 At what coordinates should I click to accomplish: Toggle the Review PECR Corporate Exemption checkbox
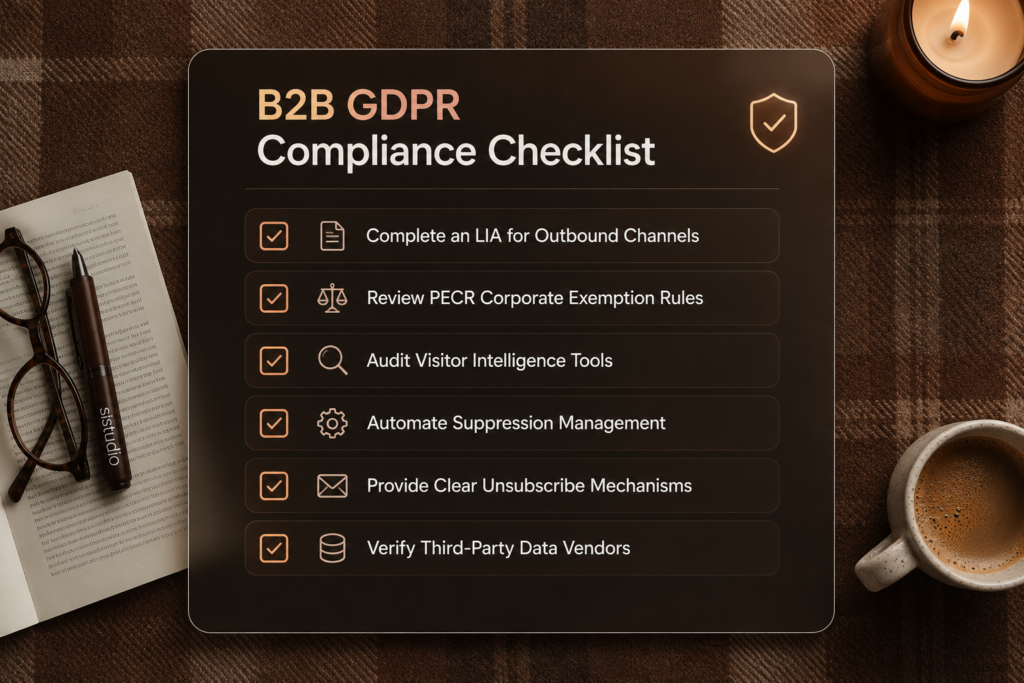tap(274, 298)
